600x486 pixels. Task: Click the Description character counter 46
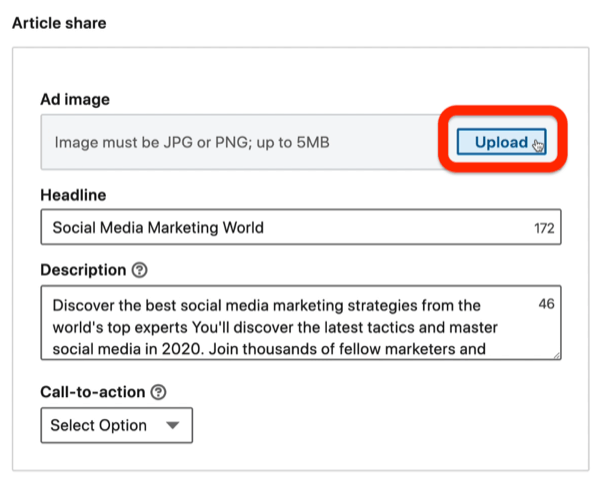pos(546,304)
